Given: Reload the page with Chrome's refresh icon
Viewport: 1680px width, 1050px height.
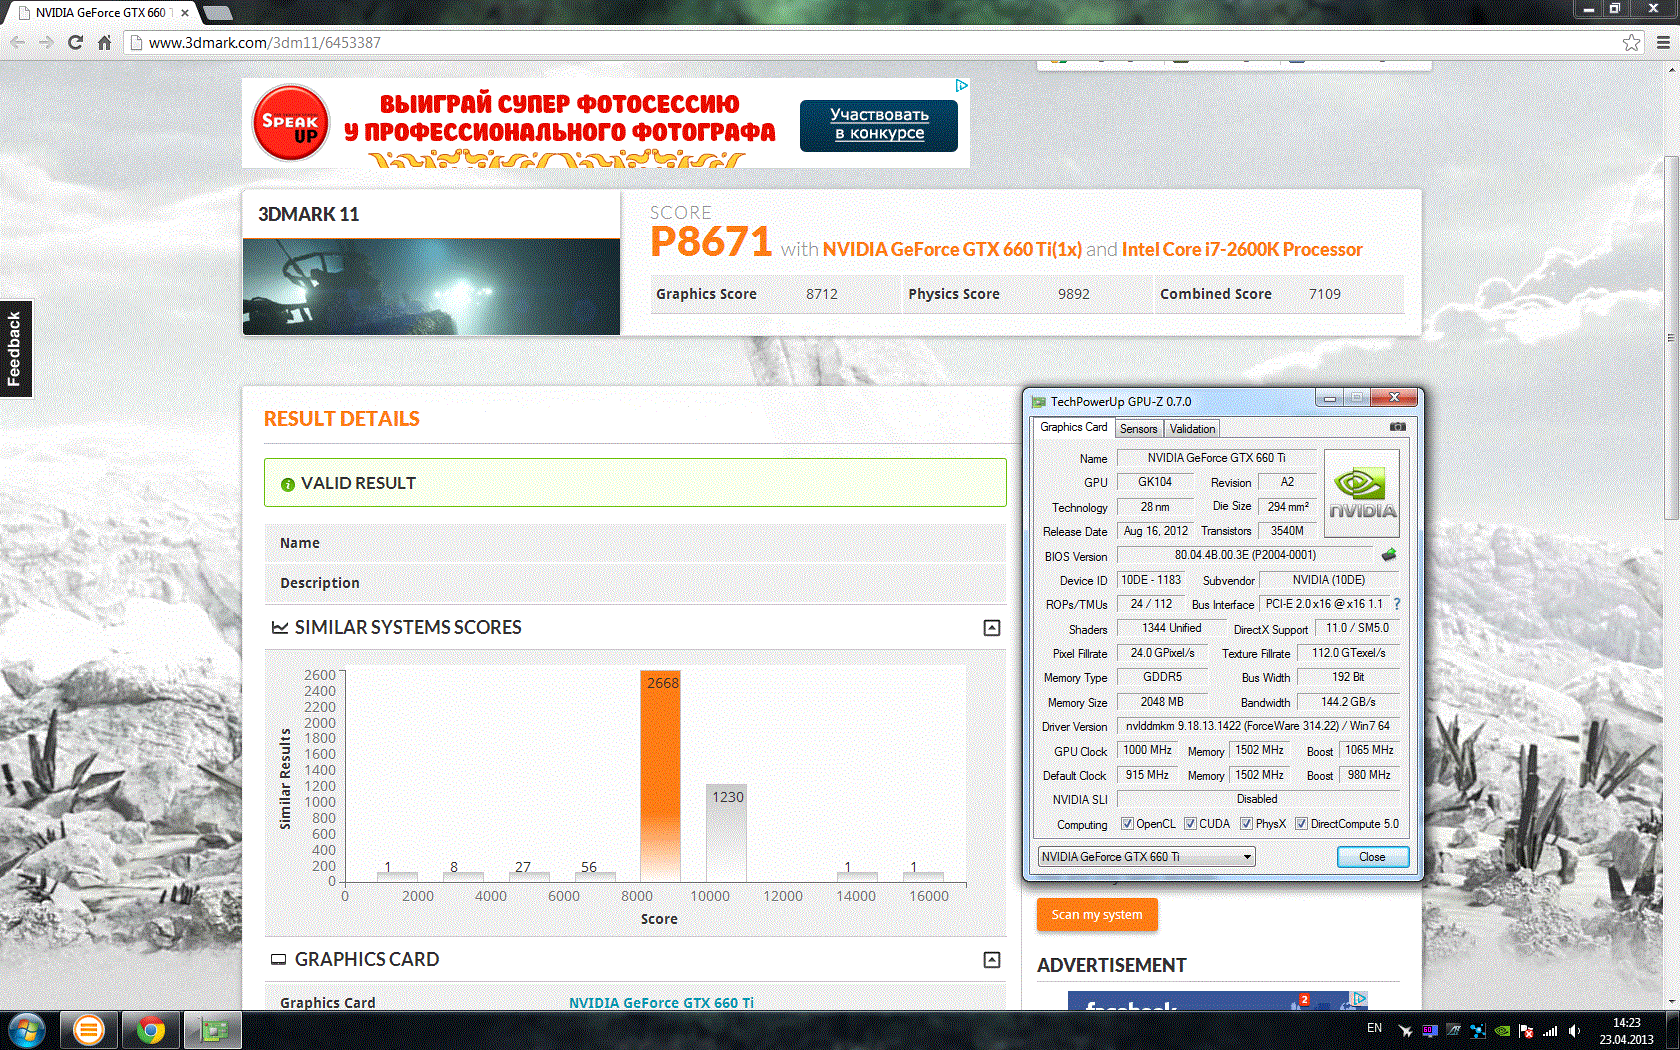Looking at the screenshot, I should [75, 42].
